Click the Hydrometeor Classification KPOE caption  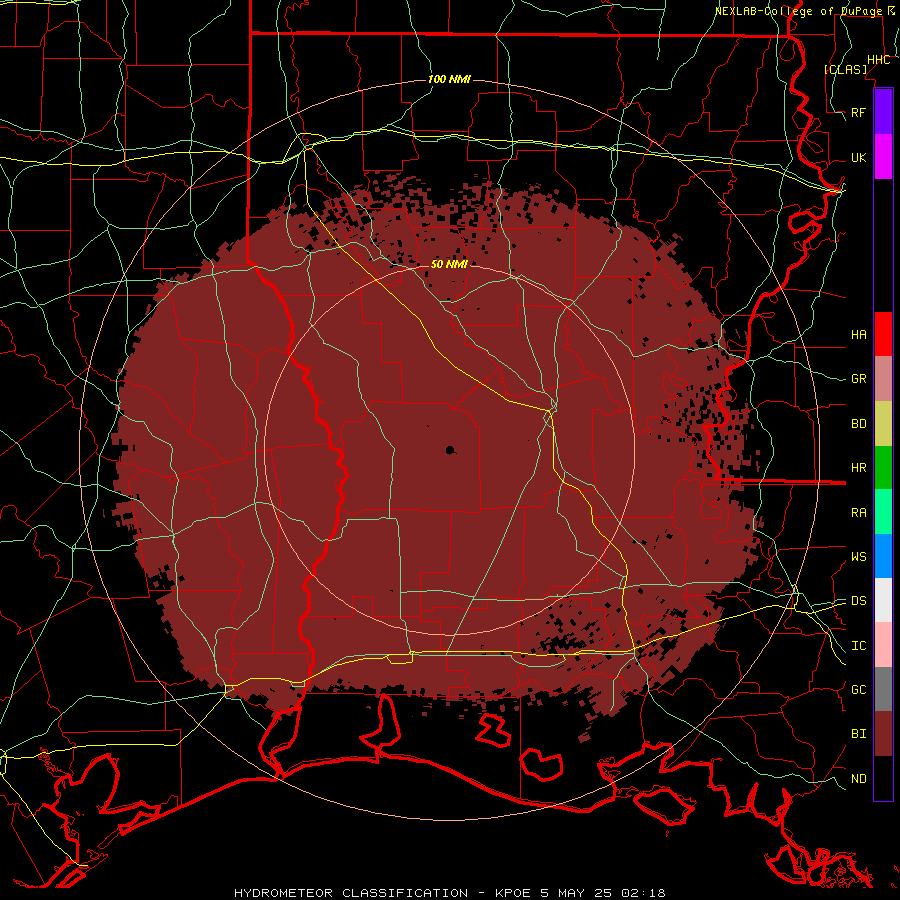pos(450,893)
